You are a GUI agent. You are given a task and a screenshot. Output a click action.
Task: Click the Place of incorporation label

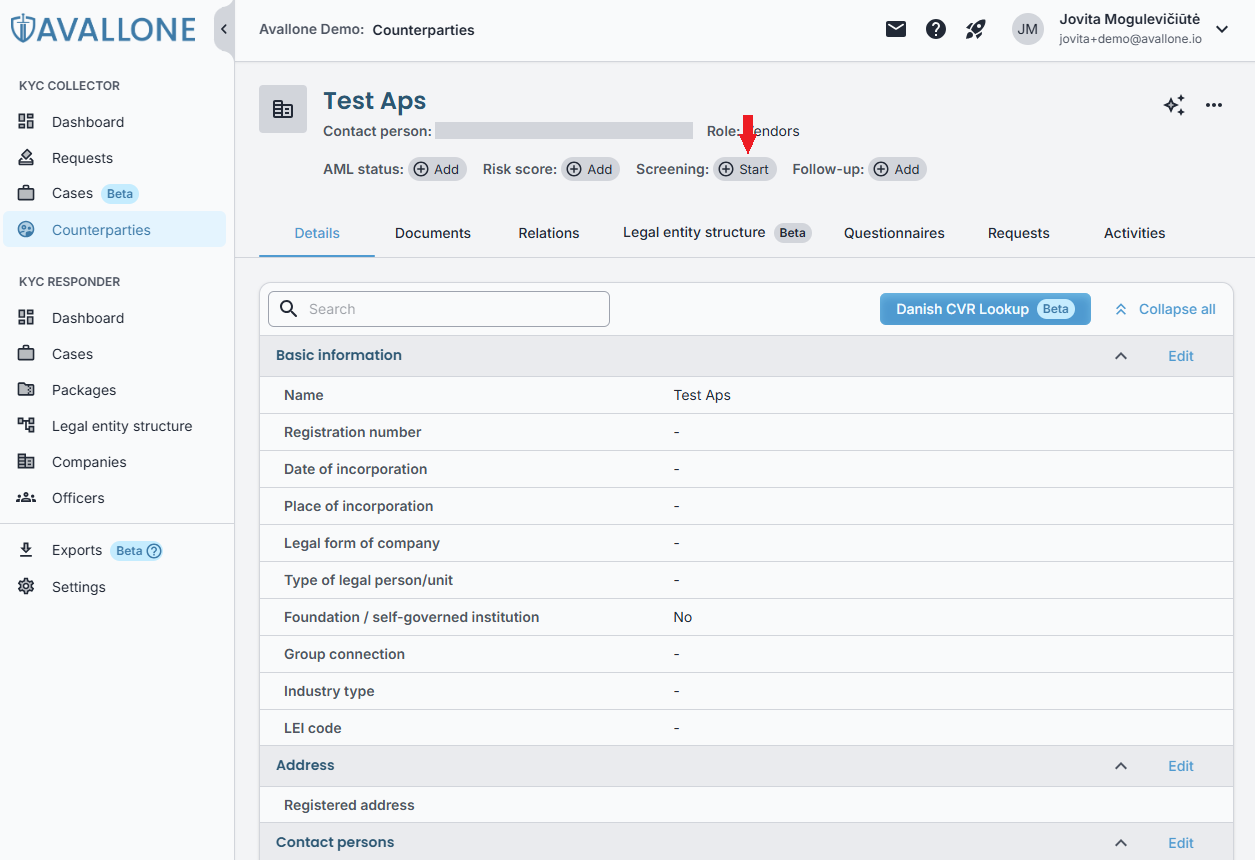pos(359,506)
